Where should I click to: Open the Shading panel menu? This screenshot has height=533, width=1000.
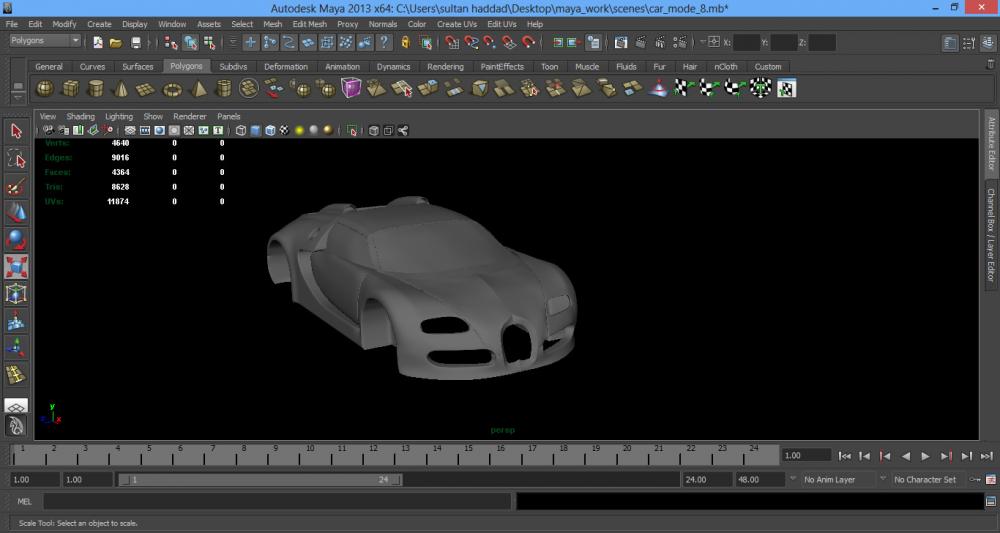[x=80, y=116]
